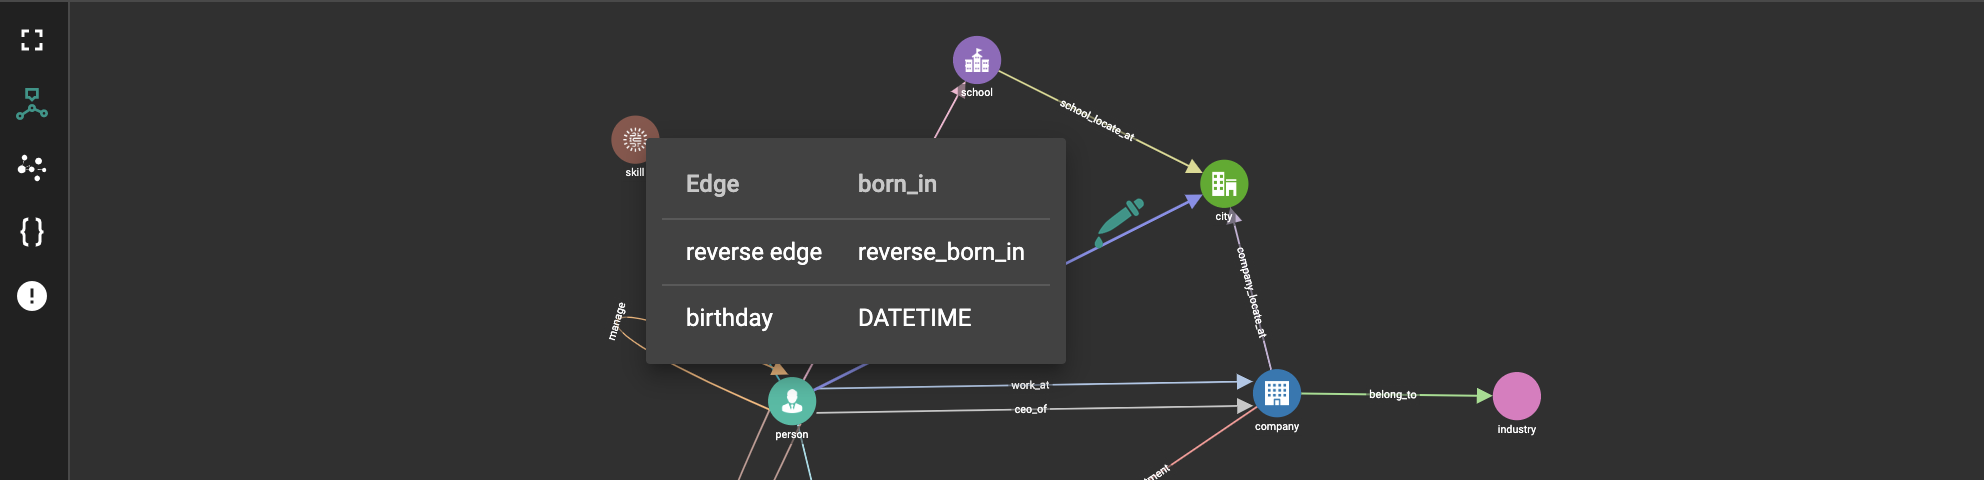The height and width of the screenshot is (480, 1984).
Task: Select the company_locate_at edge label
Action: [1251, 292]
